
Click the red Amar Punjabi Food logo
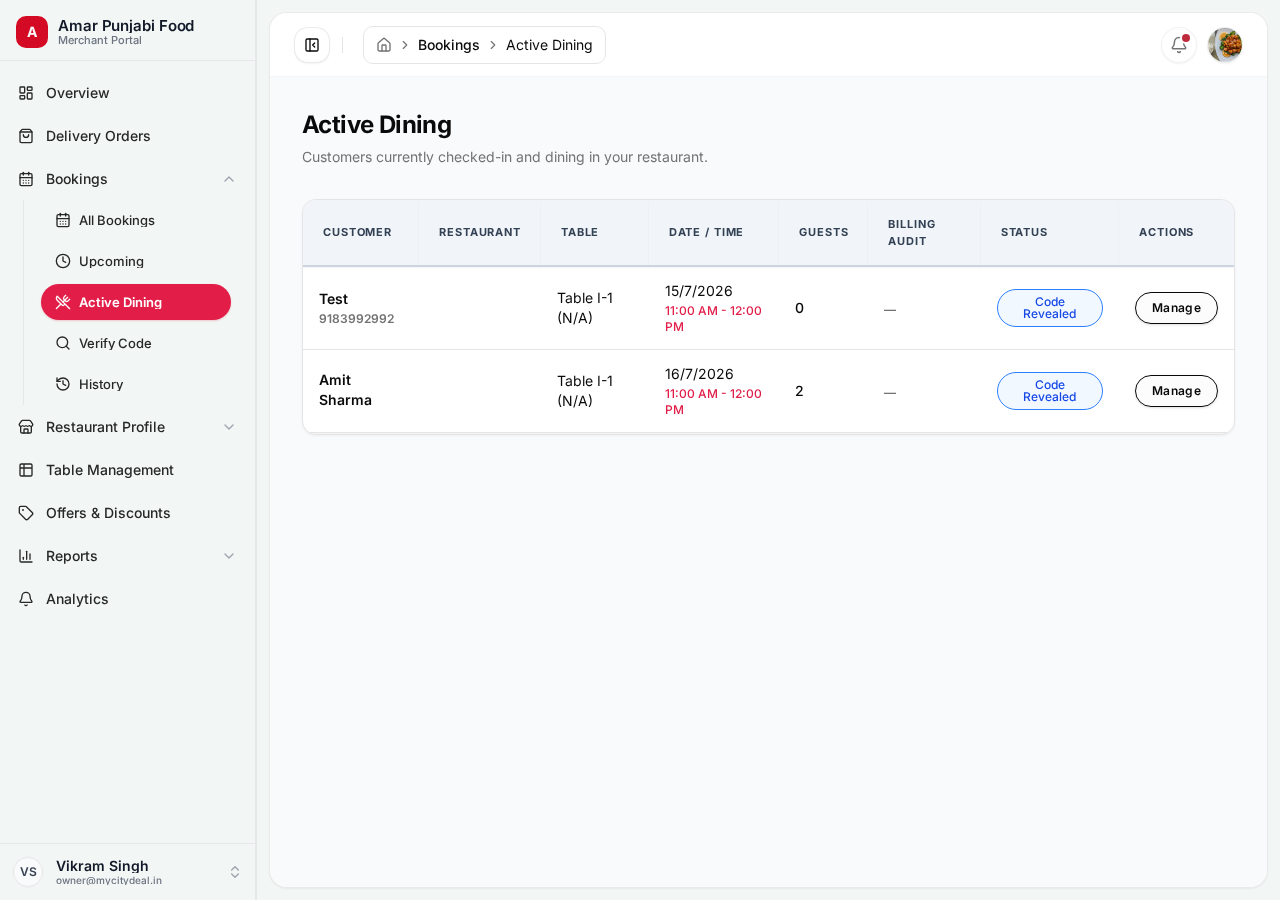[32, 32]
